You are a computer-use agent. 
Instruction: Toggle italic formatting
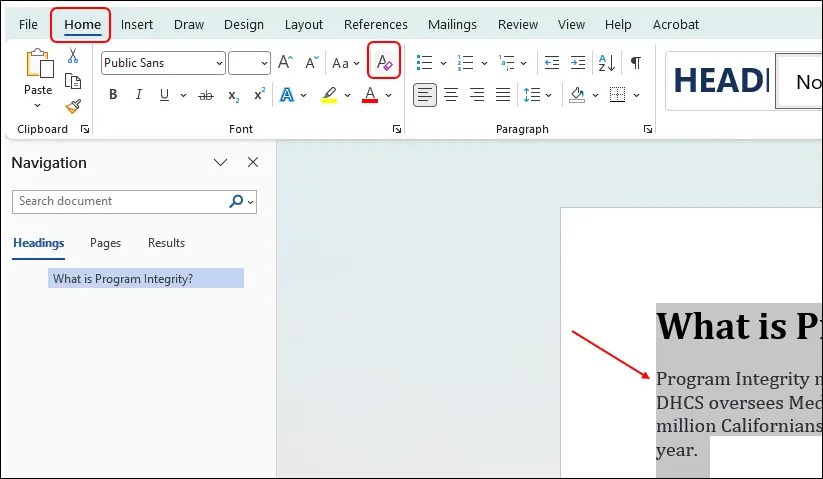coord(139,94)
